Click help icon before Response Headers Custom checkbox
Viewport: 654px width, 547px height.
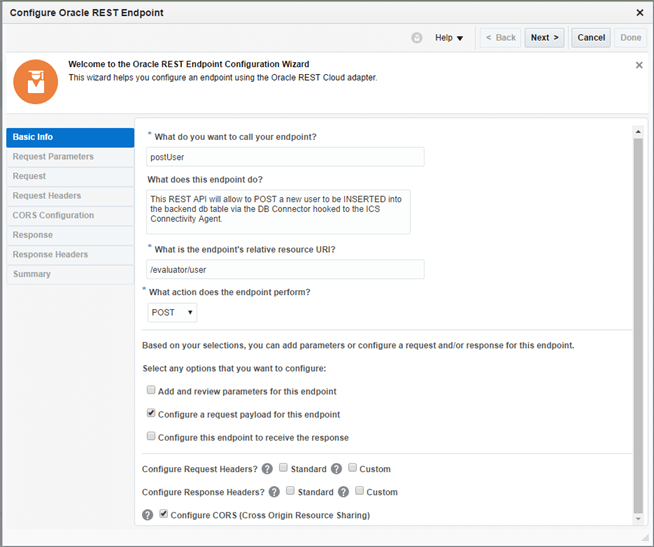pyautogui.click(x=344, y=492)
